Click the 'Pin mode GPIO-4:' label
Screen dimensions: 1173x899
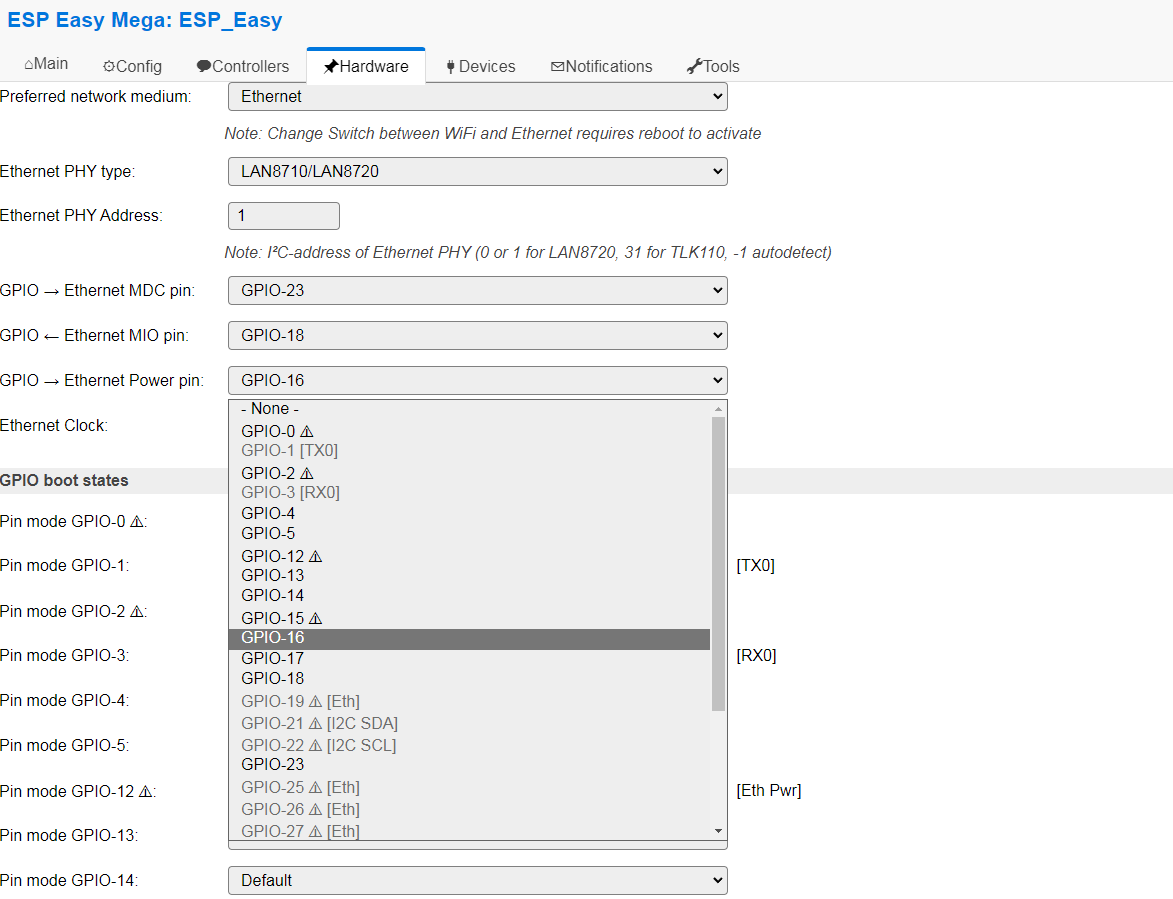tap(64, 701)
